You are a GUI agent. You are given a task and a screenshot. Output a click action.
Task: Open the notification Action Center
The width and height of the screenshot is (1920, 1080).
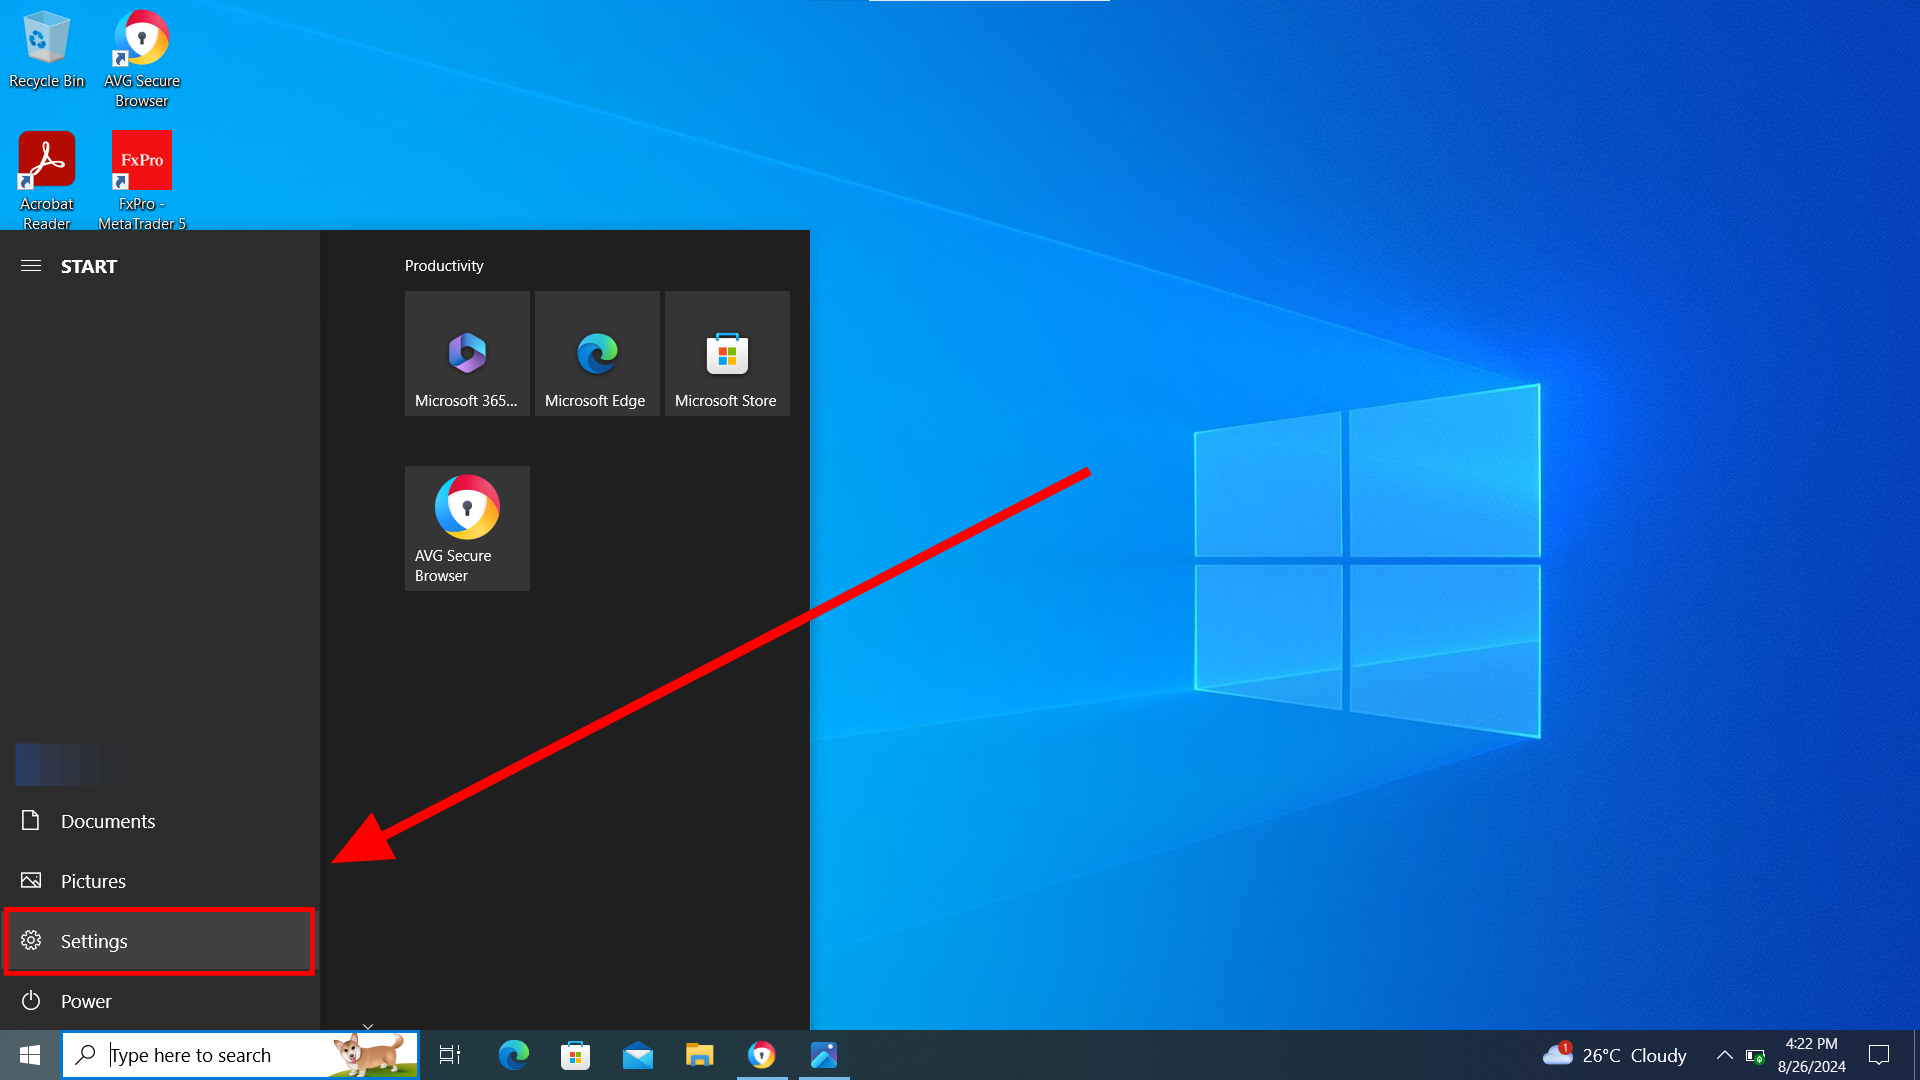[x=1879, y=1055]
